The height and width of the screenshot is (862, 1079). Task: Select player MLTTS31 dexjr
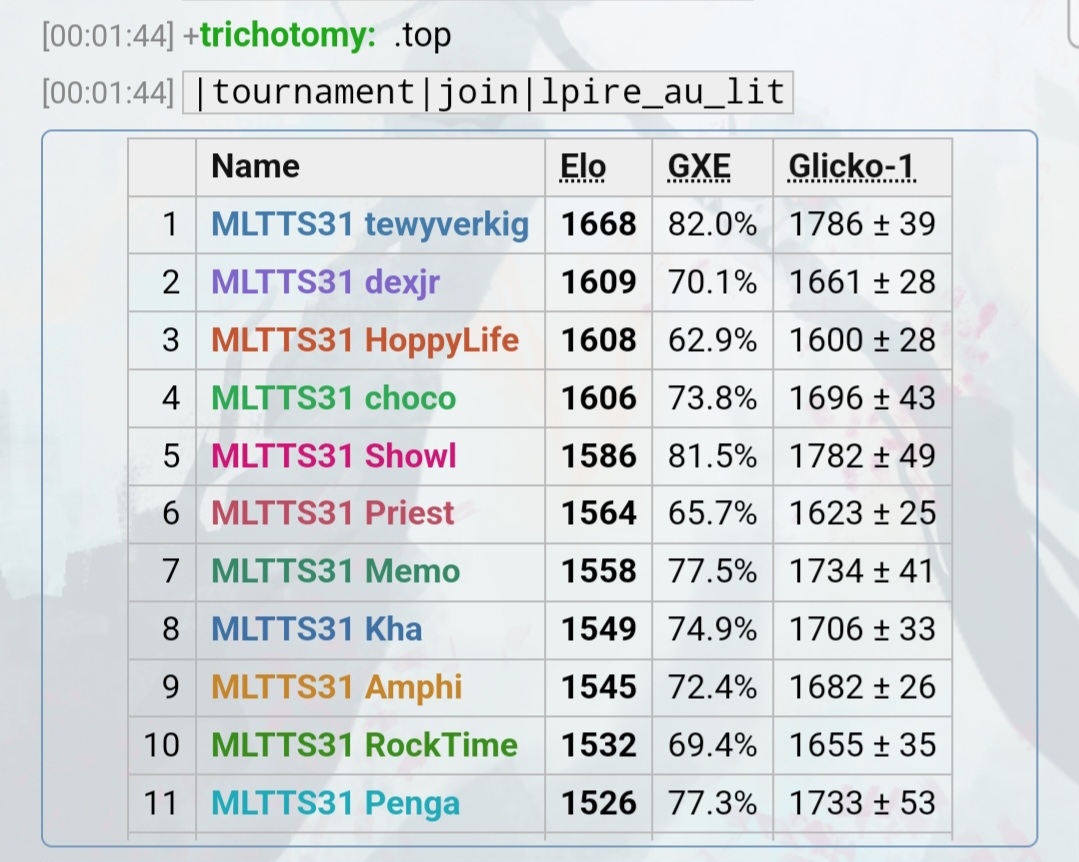325,282
